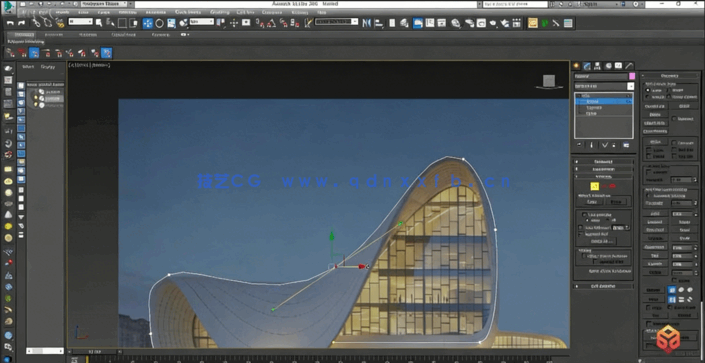This screenshot has width=705, height=363.
Task: Toggle Infinite Bounds checkbox at panel bottom
Action: (649, 324)
